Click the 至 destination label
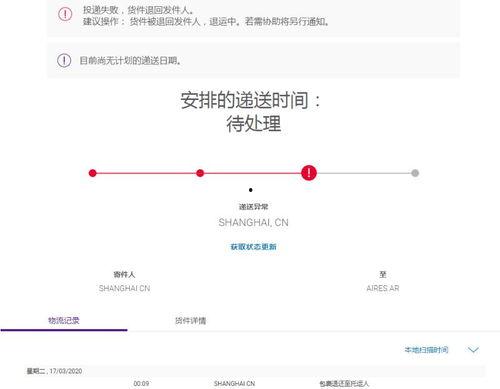The height and width of the screenshot is (389, 500). 383,274
